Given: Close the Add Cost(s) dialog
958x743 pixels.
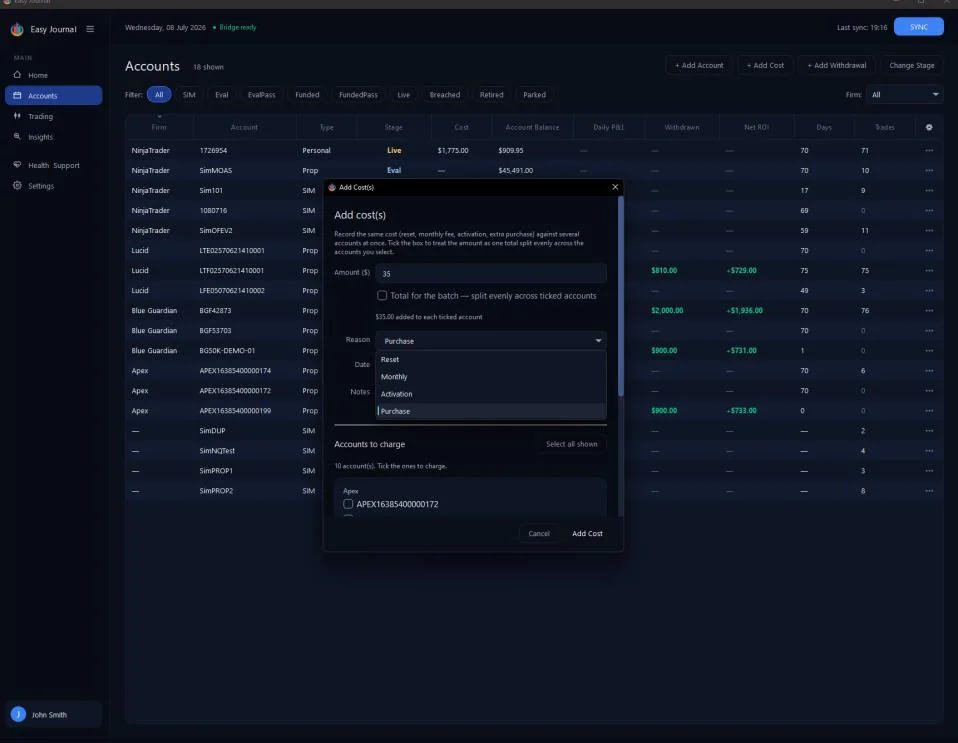Looking at the screenshot, I should [x=615, y=187].
